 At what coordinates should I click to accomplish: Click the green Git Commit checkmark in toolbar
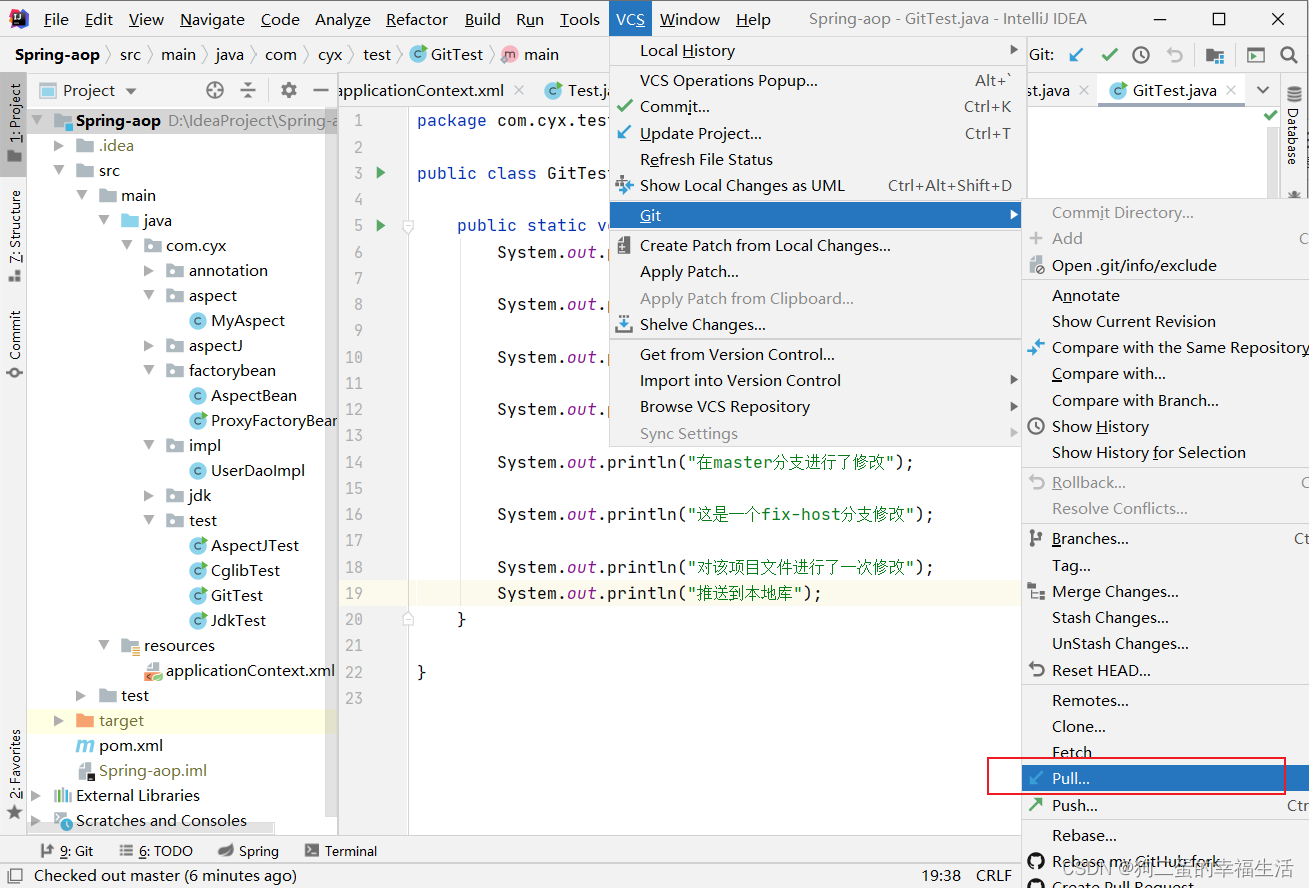(x=1109, y=55)
